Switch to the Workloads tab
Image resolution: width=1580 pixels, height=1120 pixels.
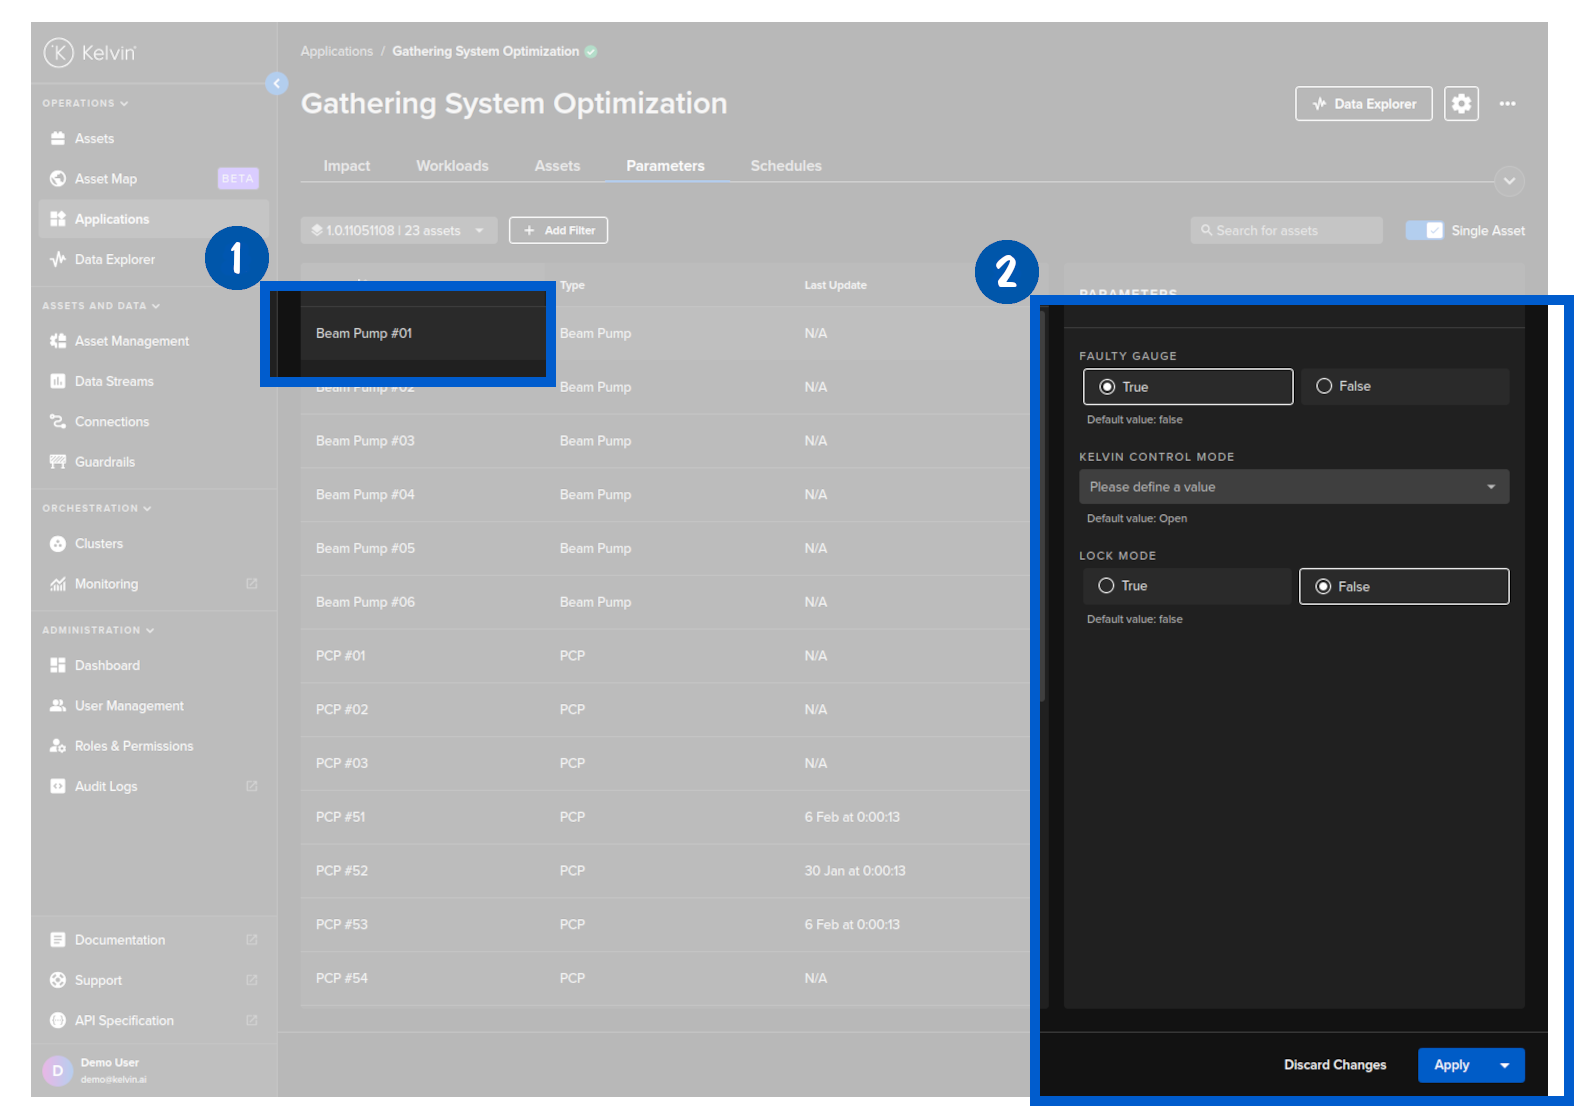tap(452, 166)
